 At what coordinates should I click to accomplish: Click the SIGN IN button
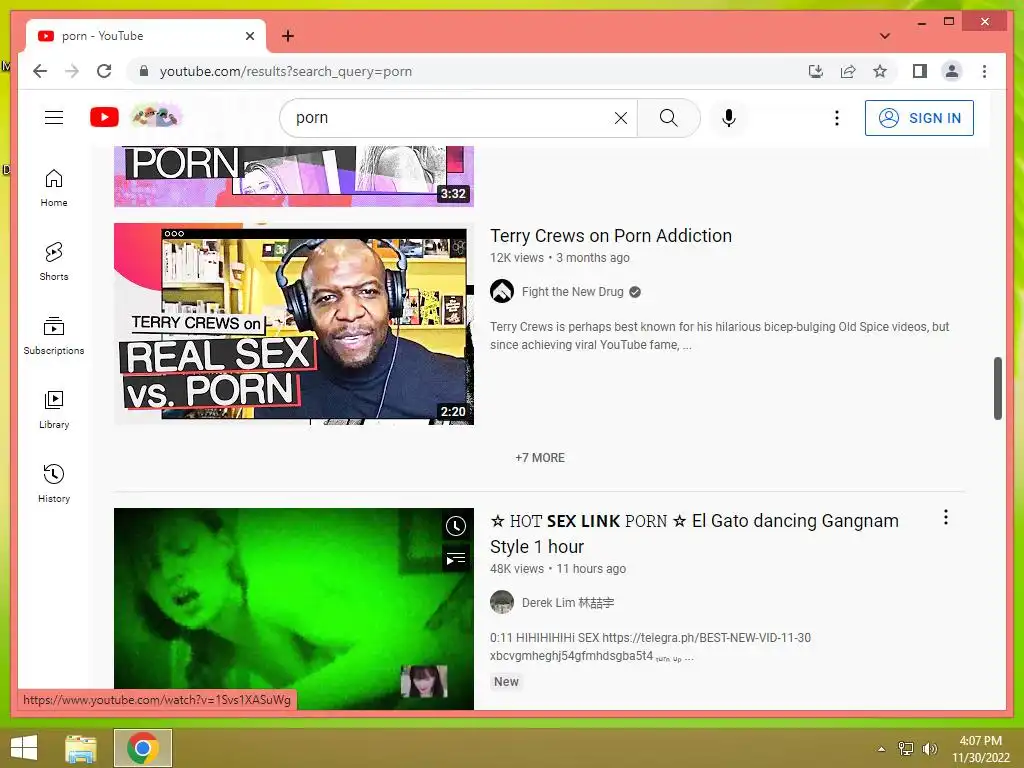[x=919, y=118]
